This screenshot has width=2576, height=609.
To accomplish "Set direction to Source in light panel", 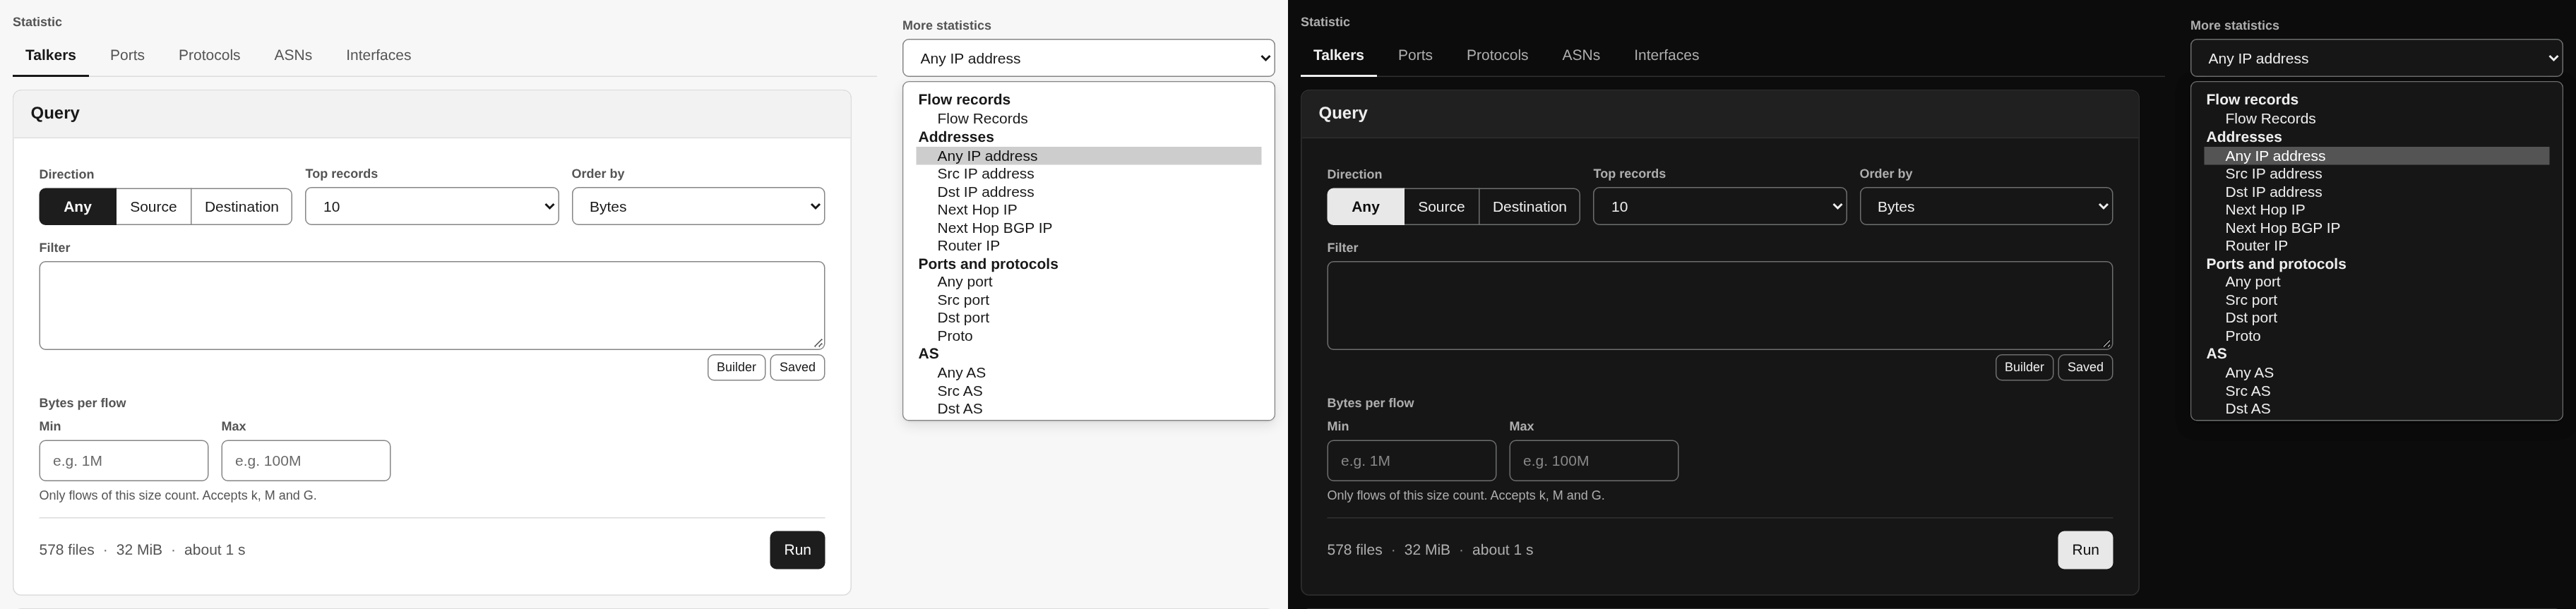I will point(154,207).
